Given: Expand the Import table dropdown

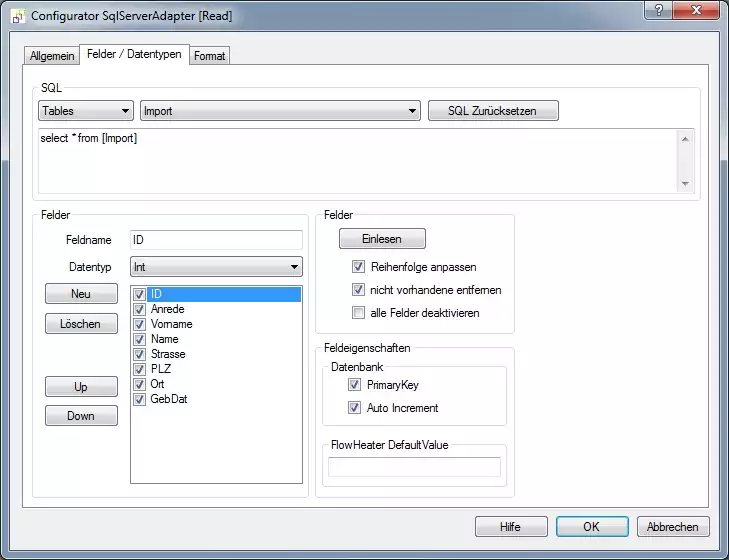Looking at the screenshot, I should coord(279,111).
